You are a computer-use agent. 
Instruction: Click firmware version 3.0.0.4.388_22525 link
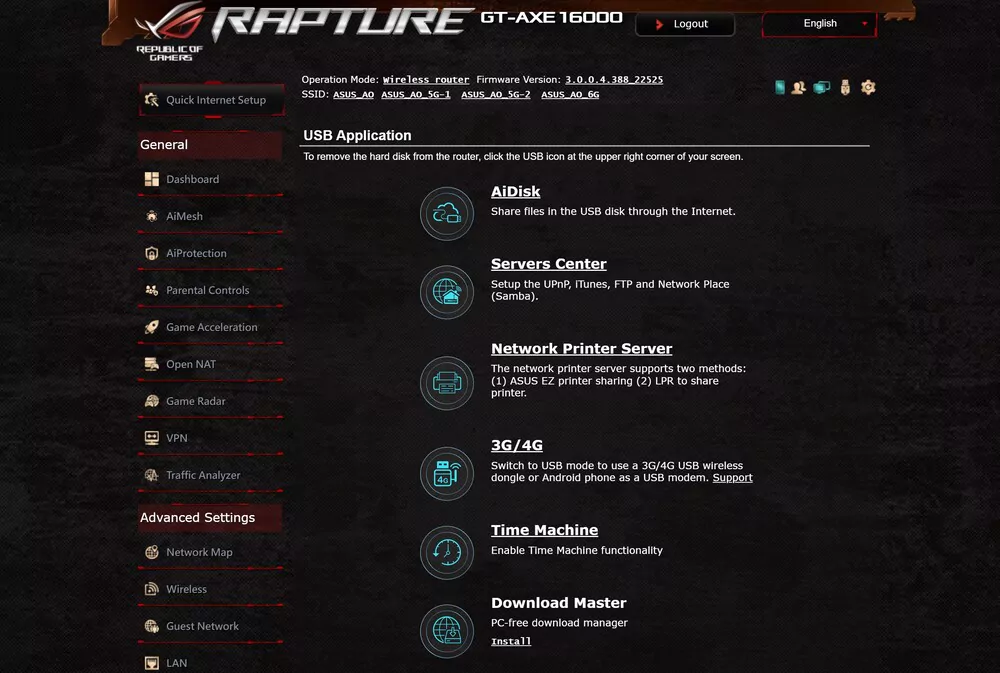[x=614, y=80]
